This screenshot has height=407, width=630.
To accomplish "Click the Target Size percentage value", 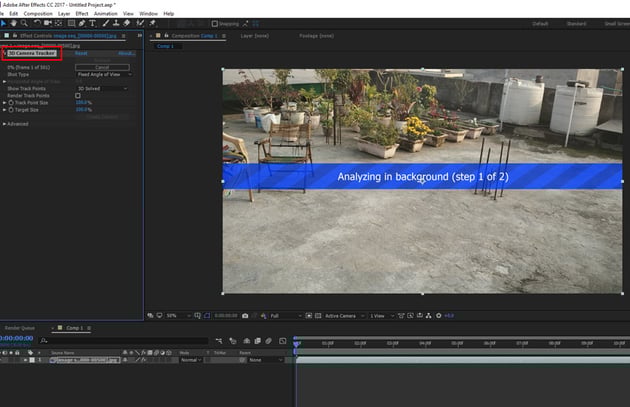I will (x=84, y=110).
